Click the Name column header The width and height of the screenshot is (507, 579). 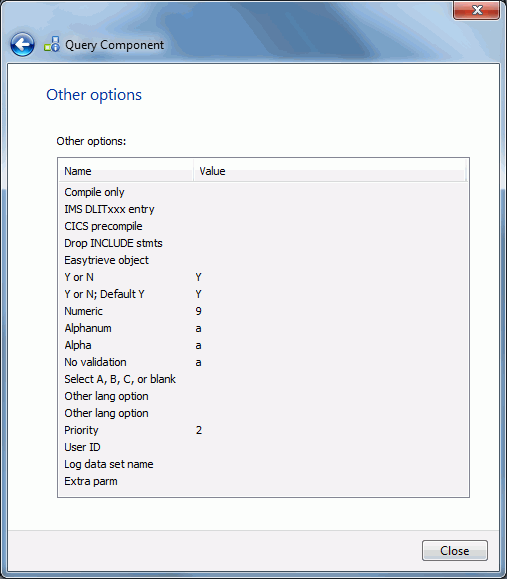[x=126, y=171]
